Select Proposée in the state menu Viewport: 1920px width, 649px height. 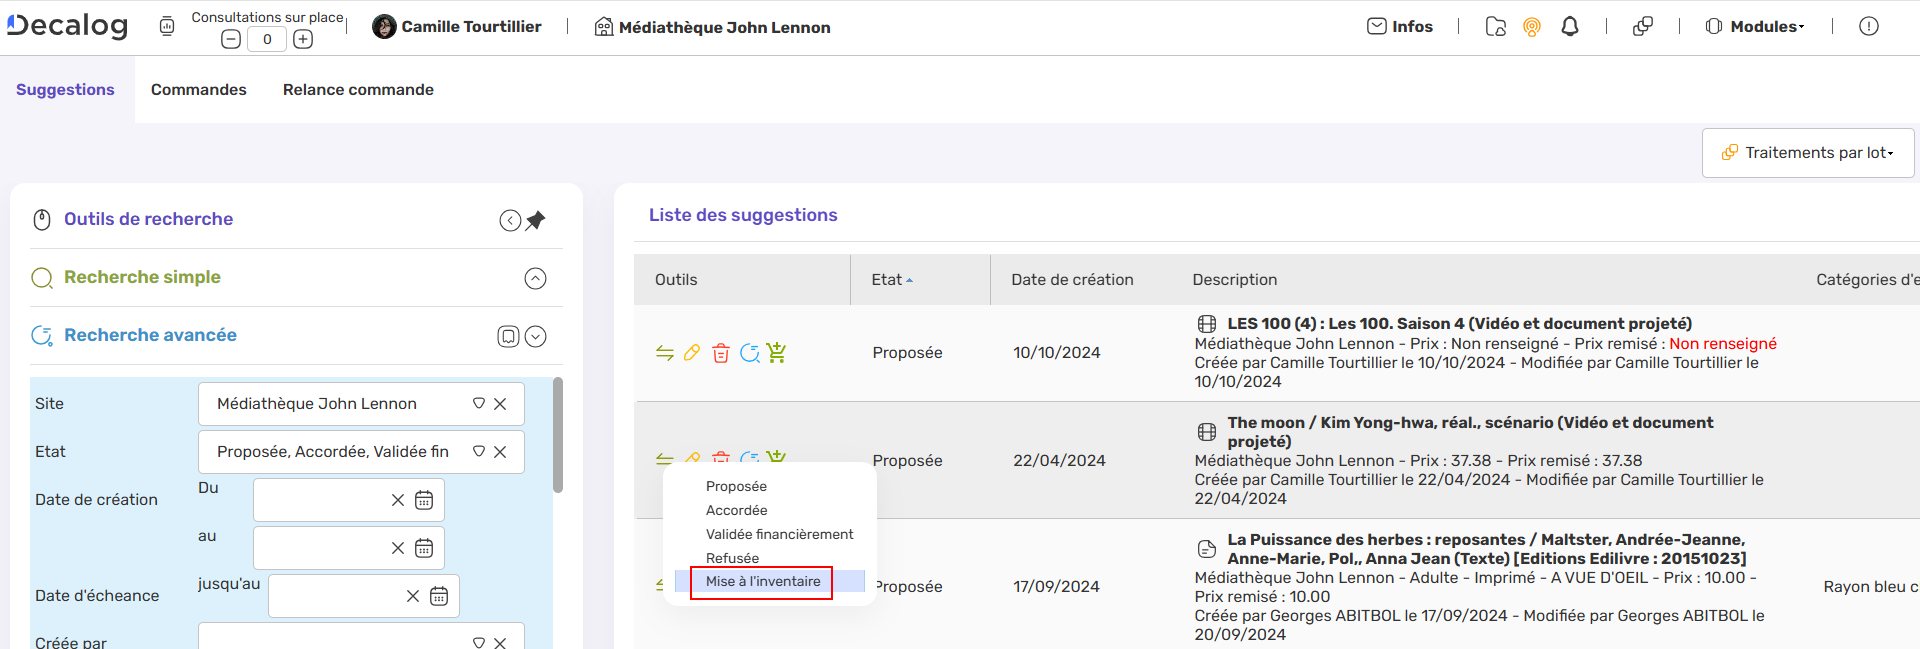coord(736,487)
